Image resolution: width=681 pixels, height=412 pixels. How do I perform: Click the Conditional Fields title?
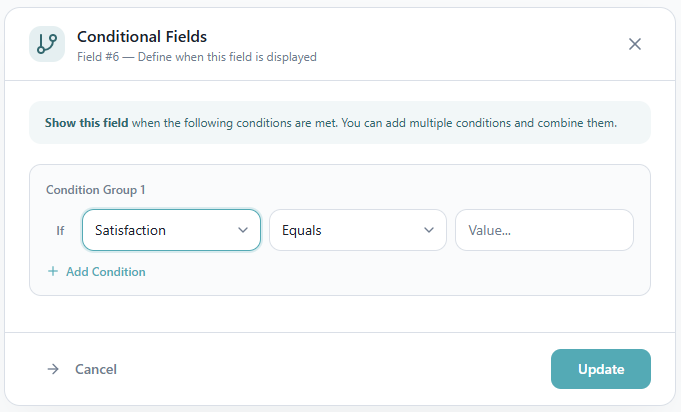pos(142,37)
